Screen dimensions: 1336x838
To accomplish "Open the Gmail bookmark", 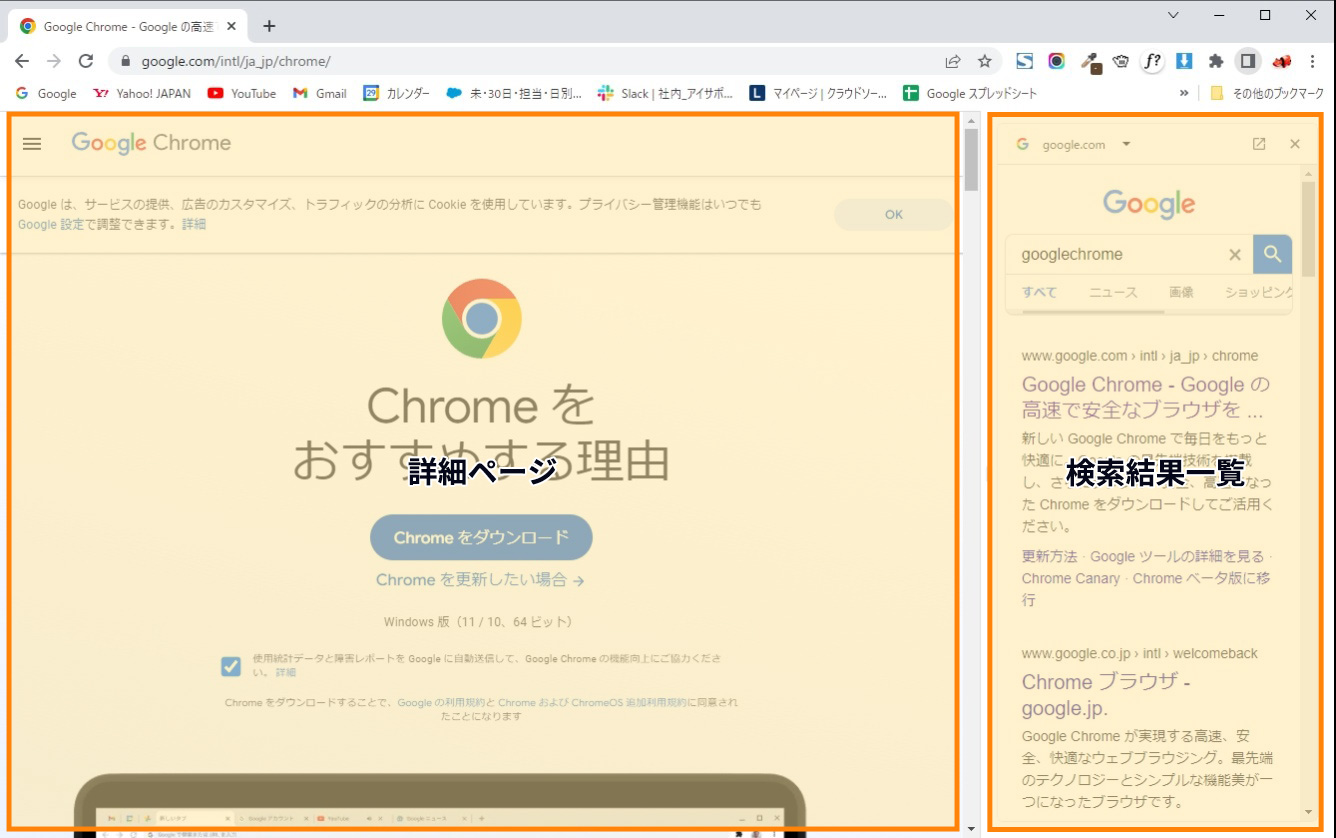I will 320,93.
